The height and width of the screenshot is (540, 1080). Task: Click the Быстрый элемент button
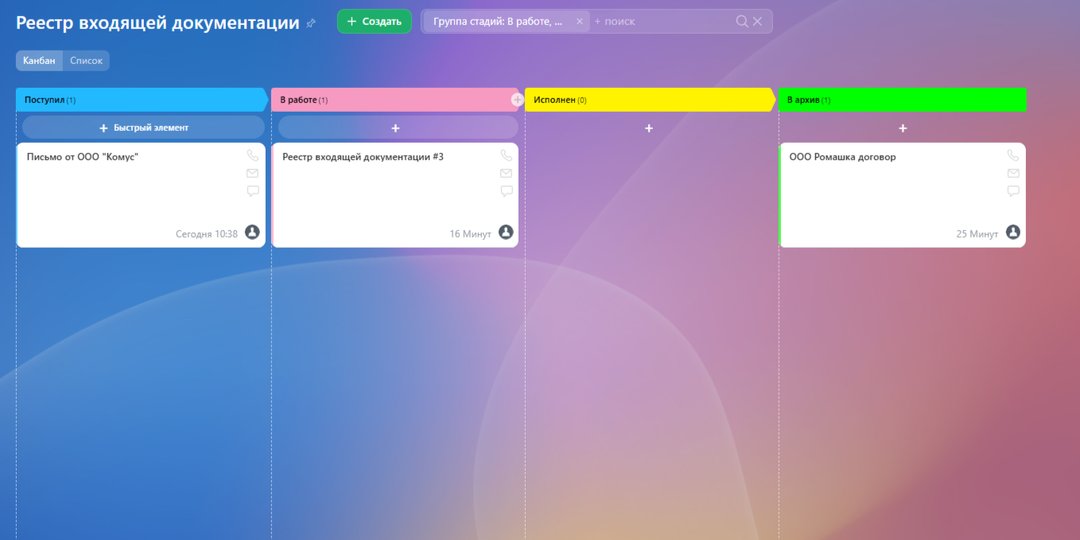(143, 127)
